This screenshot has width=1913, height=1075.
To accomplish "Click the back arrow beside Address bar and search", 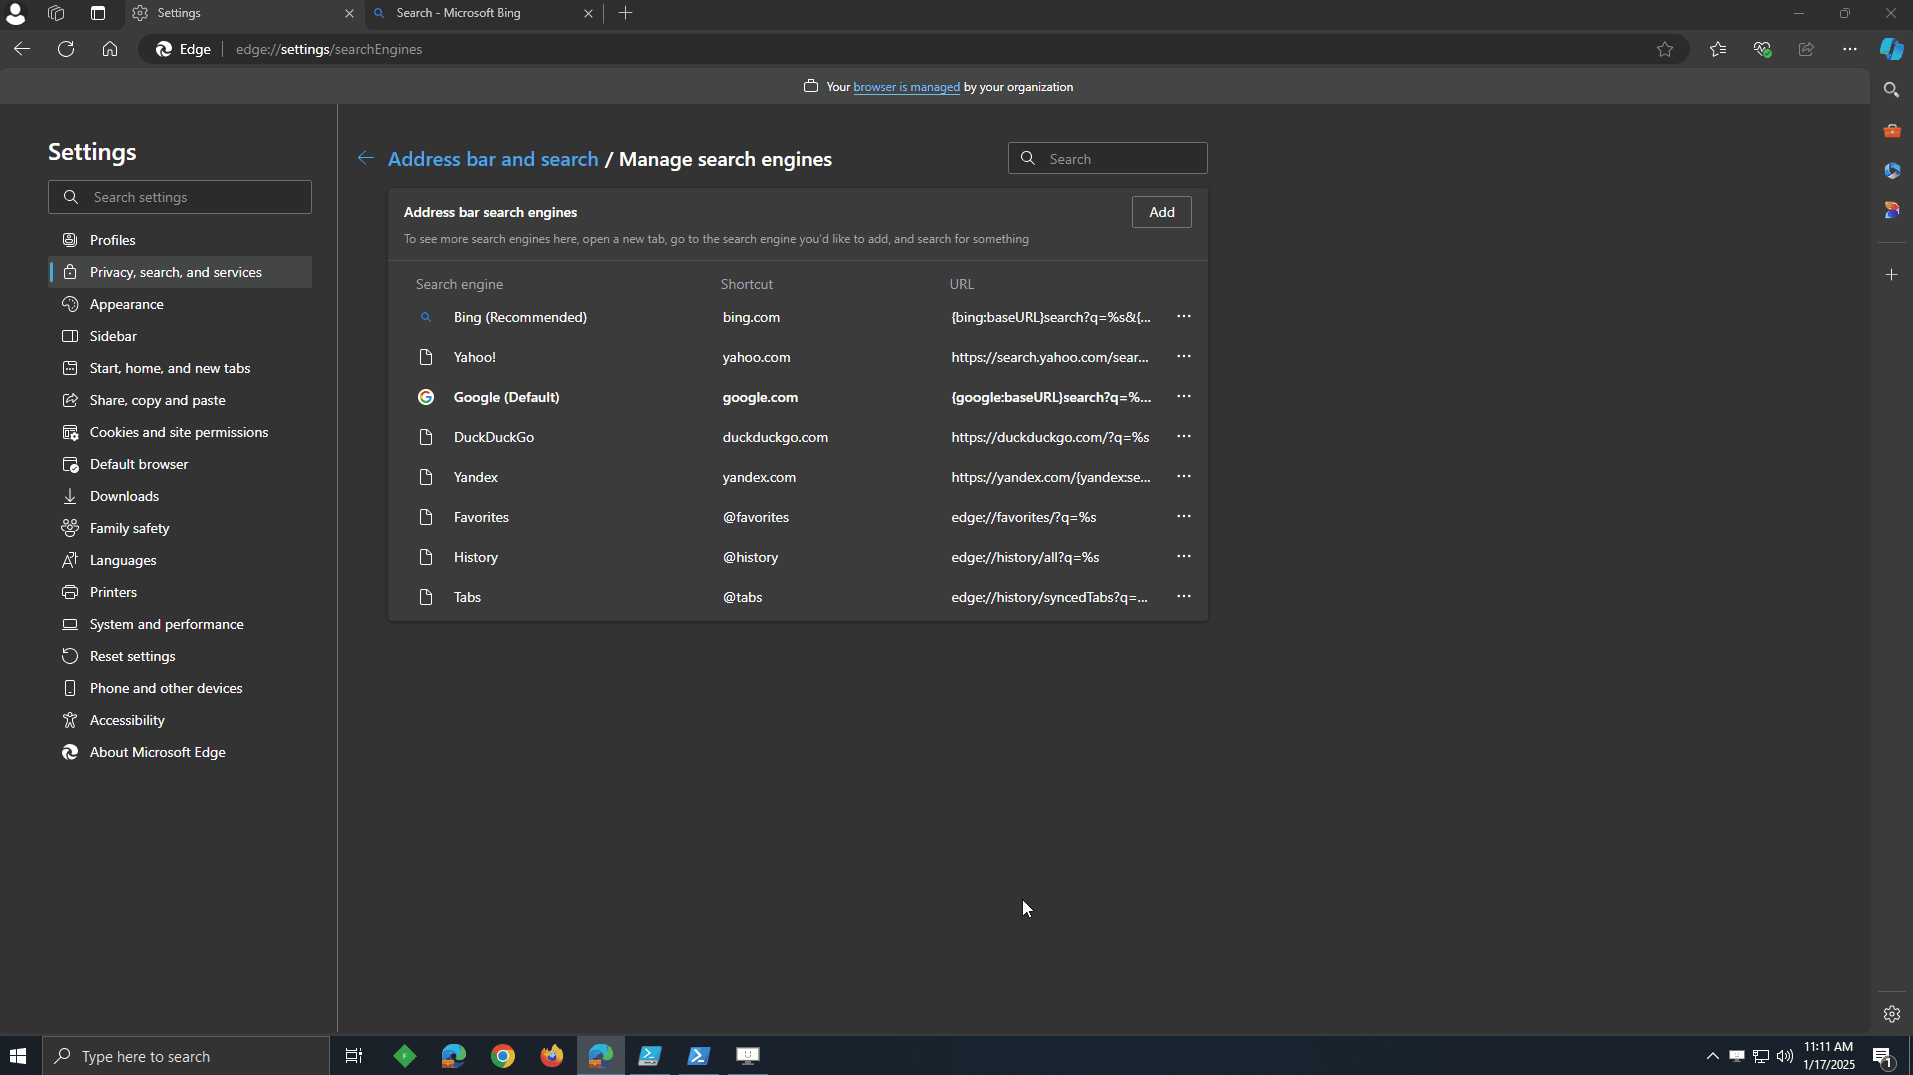I will 366,158.
